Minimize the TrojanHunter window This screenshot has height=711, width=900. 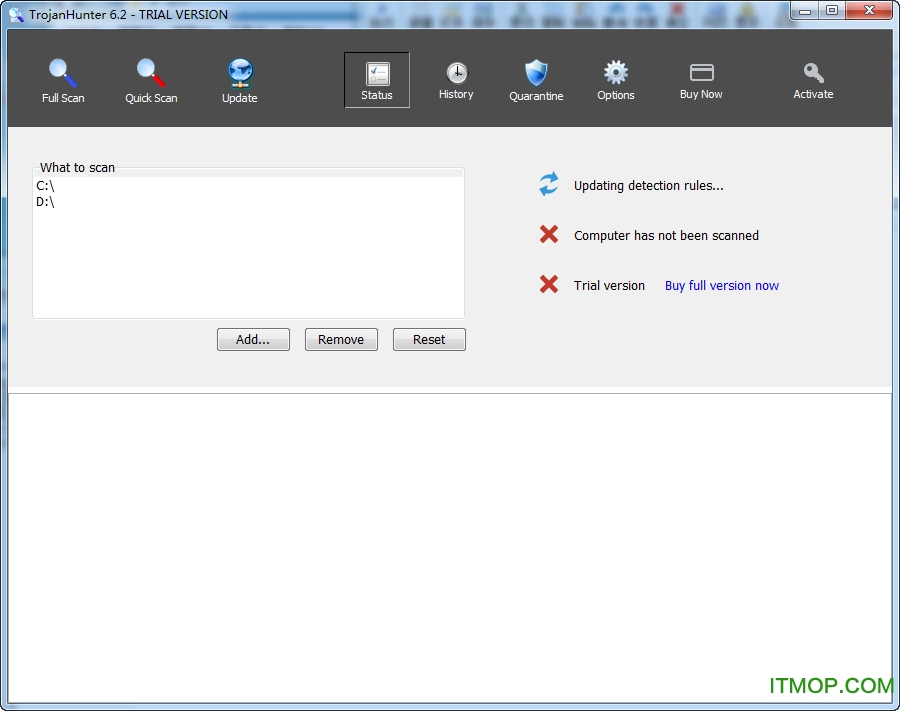805,11
